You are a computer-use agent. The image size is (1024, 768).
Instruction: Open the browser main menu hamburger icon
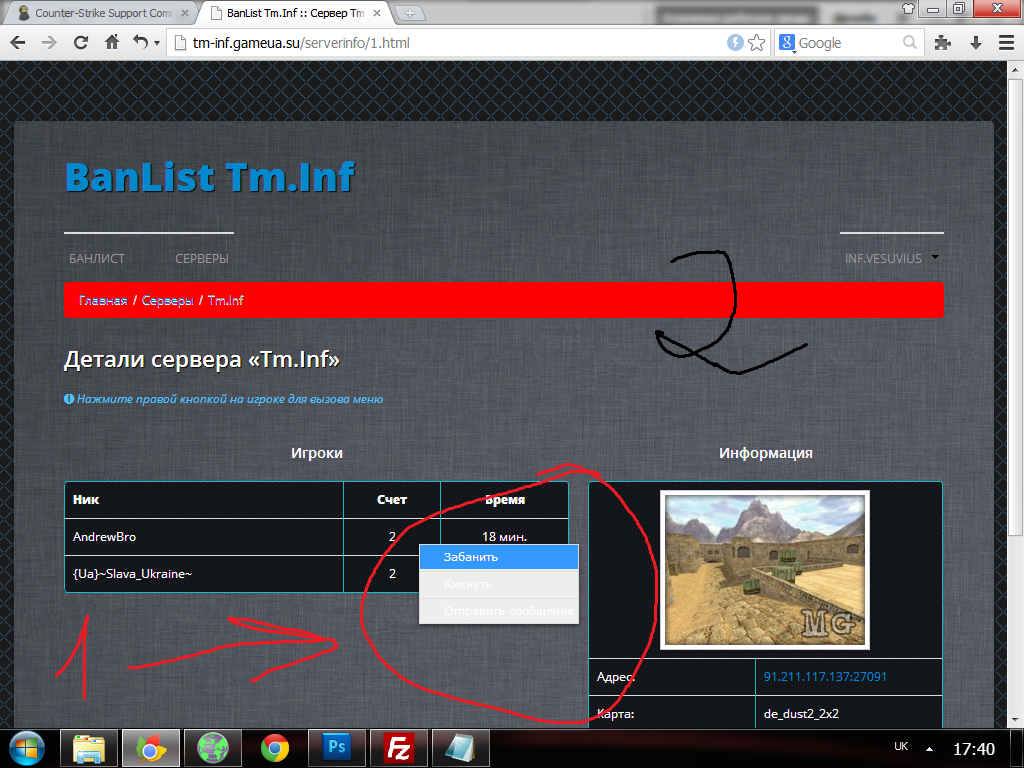pos(1006,43)
